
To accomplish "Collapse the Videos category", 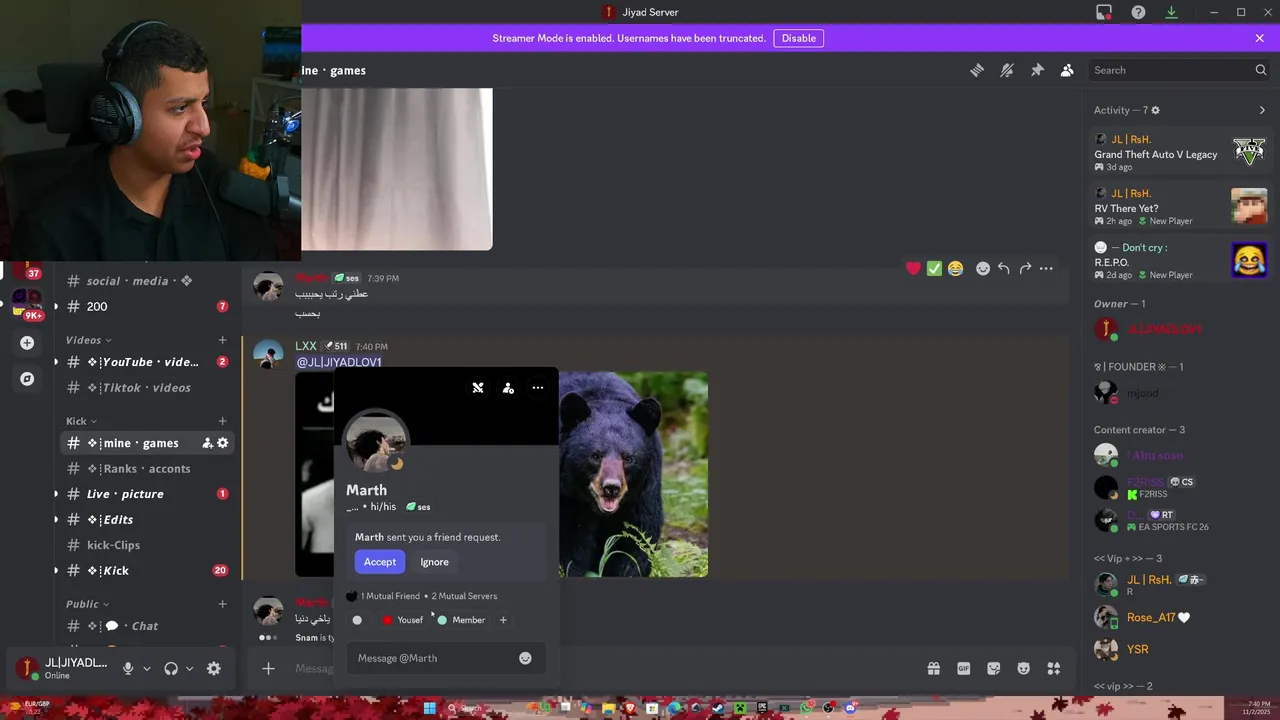I will tap(88, 340).
